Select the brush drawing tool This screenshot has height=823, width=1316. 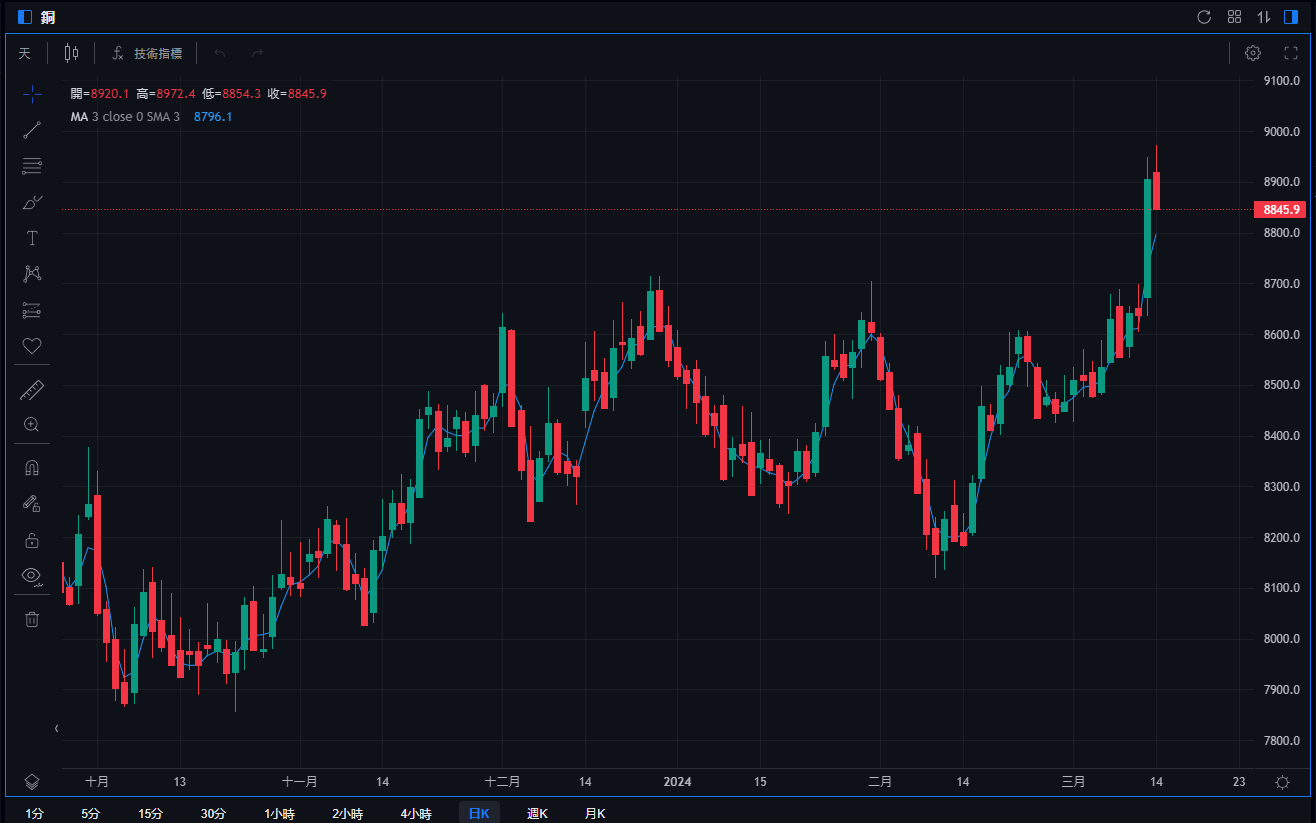(x=32, y=202)
